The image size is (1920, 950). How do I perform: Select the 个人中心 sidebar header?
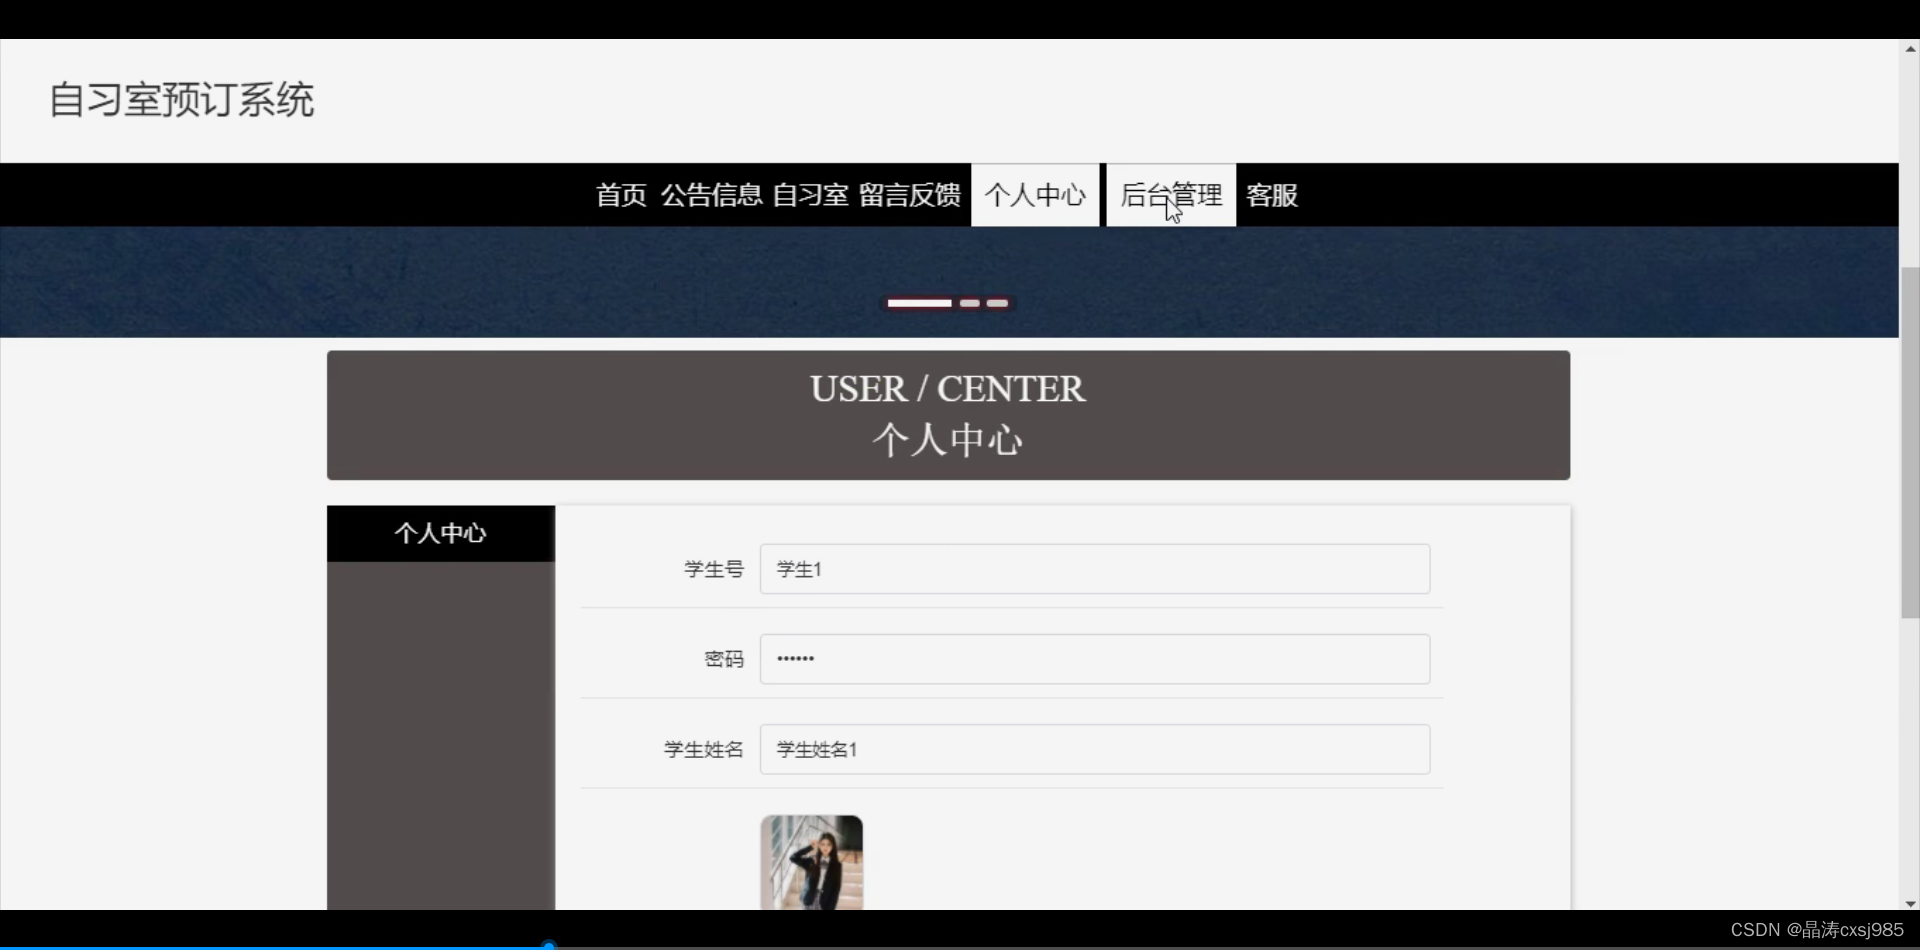pyautogui.click(x=440, y=533)
